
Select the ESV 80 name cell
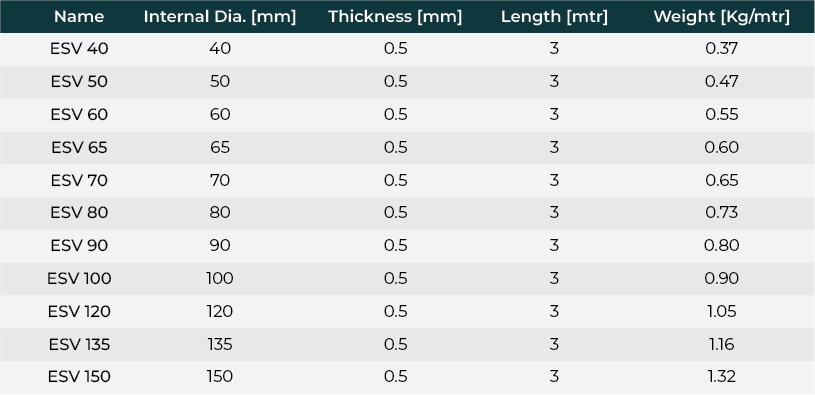79,213
